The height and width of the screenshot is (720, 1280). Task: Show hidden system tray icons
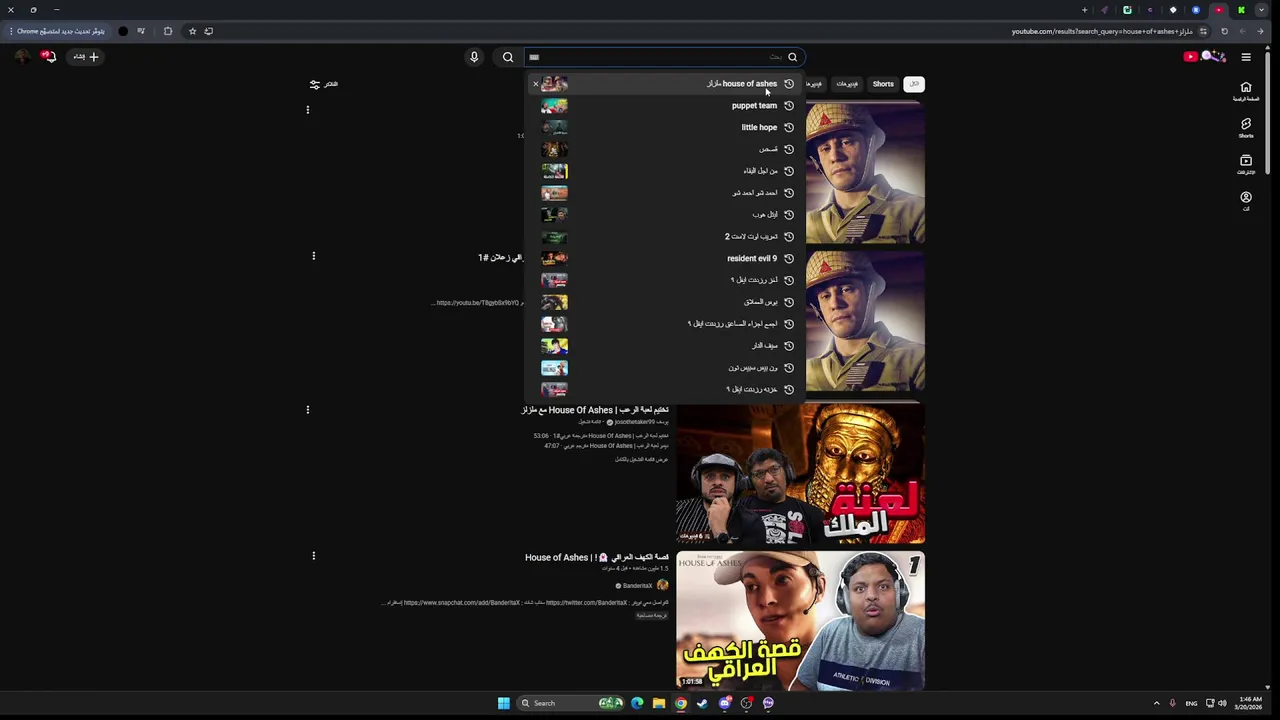pyautogui.click(x=1157, y=703)
